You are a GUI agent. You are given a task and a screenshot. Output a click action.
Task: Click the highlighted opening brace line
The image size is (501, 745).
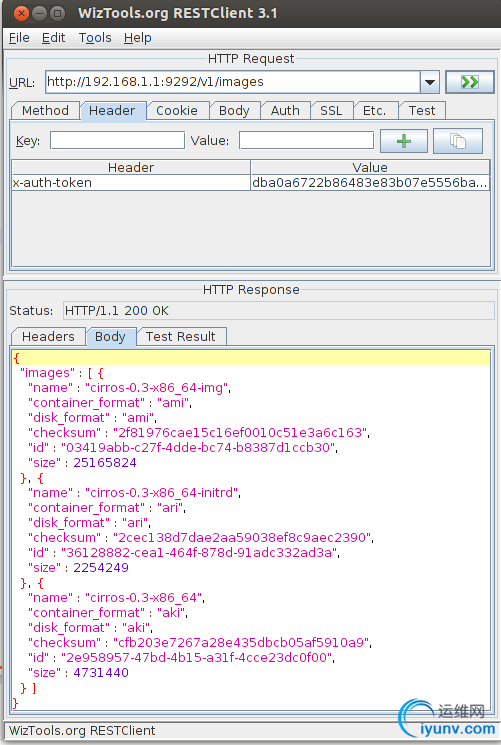tap(251, 358)
